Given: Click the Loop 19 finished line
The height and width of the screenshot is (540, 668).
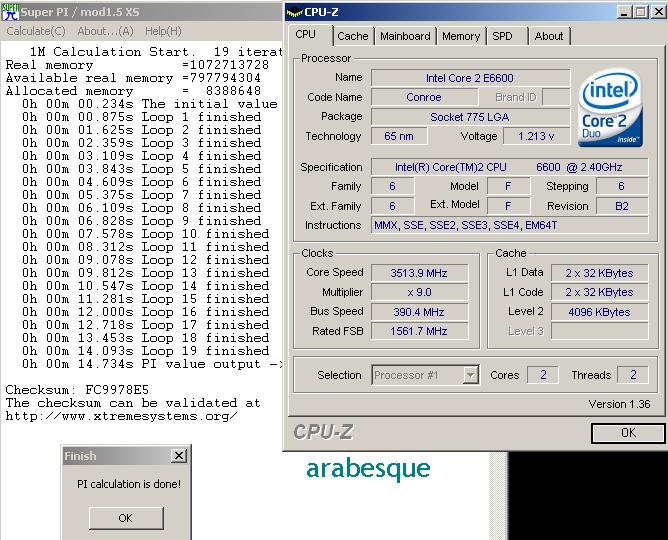Looking at the screenshot, I should tap(146, 351).
